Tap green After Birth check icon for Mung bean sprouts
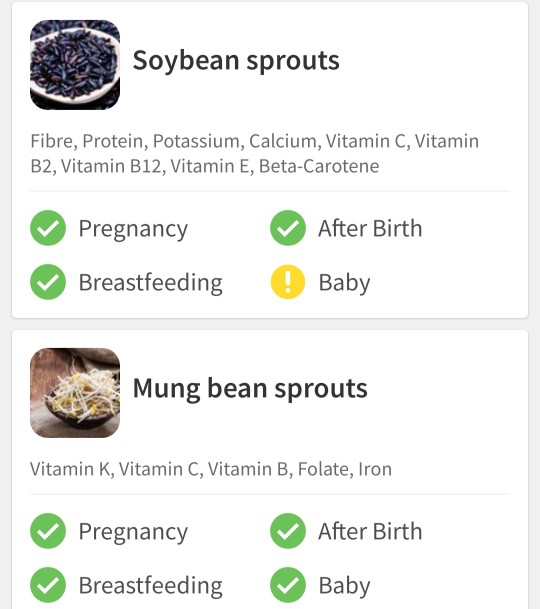The height and width of the screenshot is (609, 540). click(x=288, y=531)
